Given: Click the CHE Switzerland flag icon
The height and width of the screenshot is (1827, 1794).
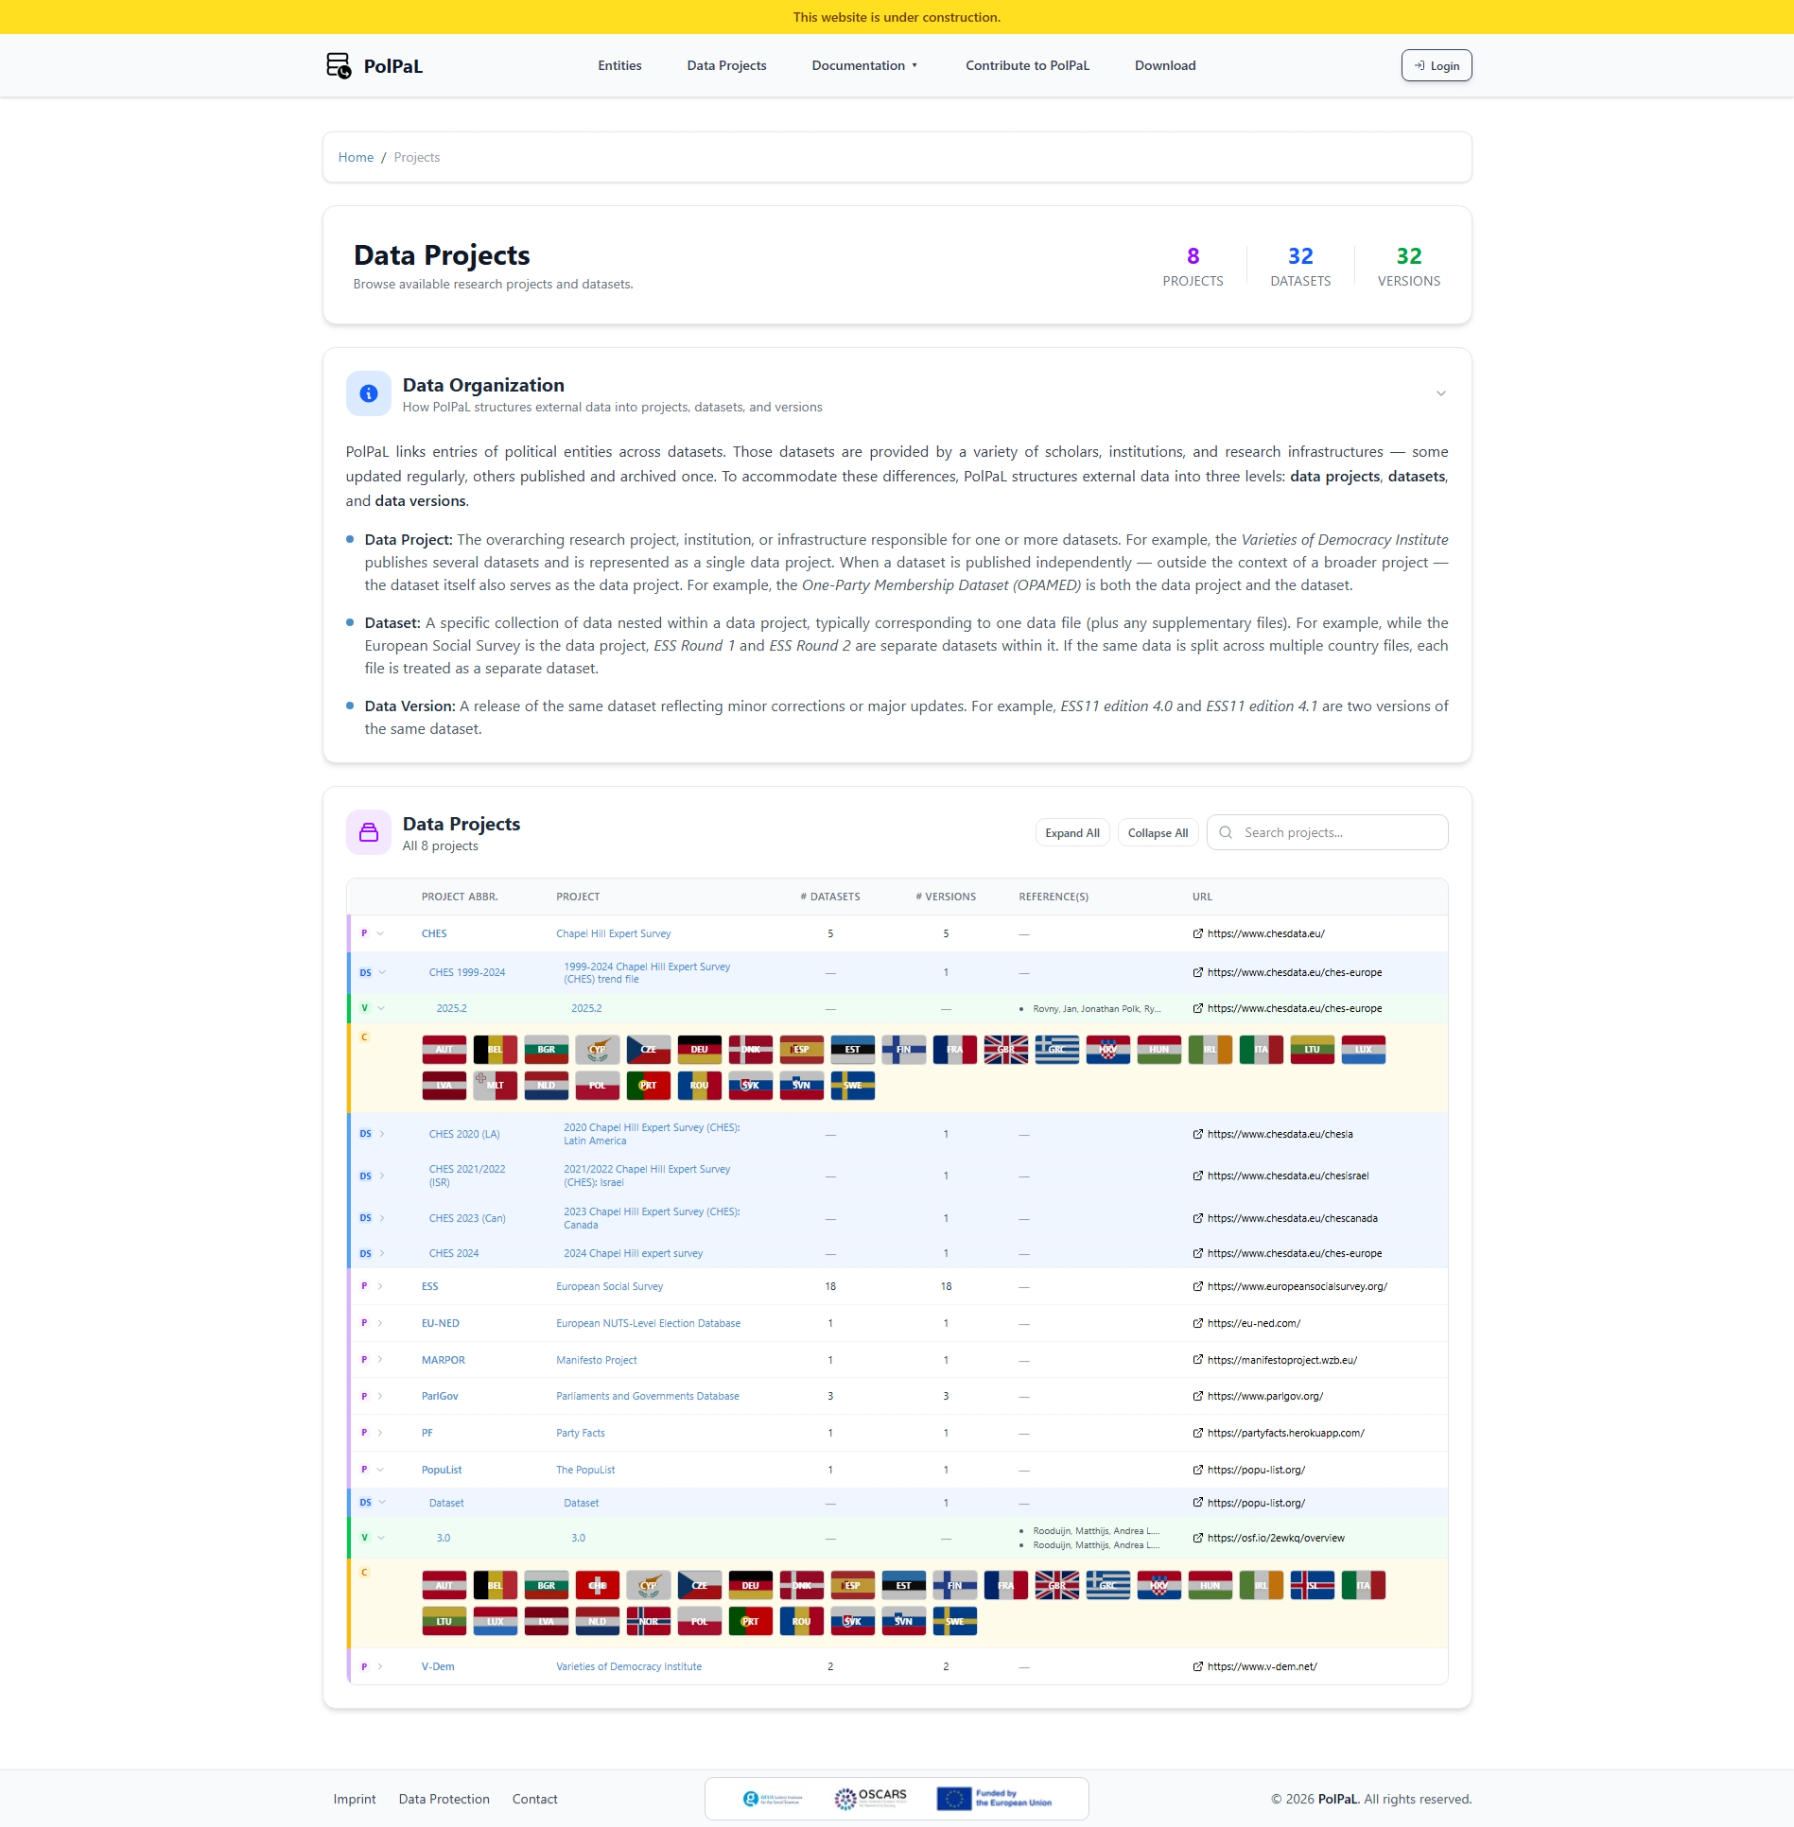Looking at the screenshot, I should [x=597, y=1585].
